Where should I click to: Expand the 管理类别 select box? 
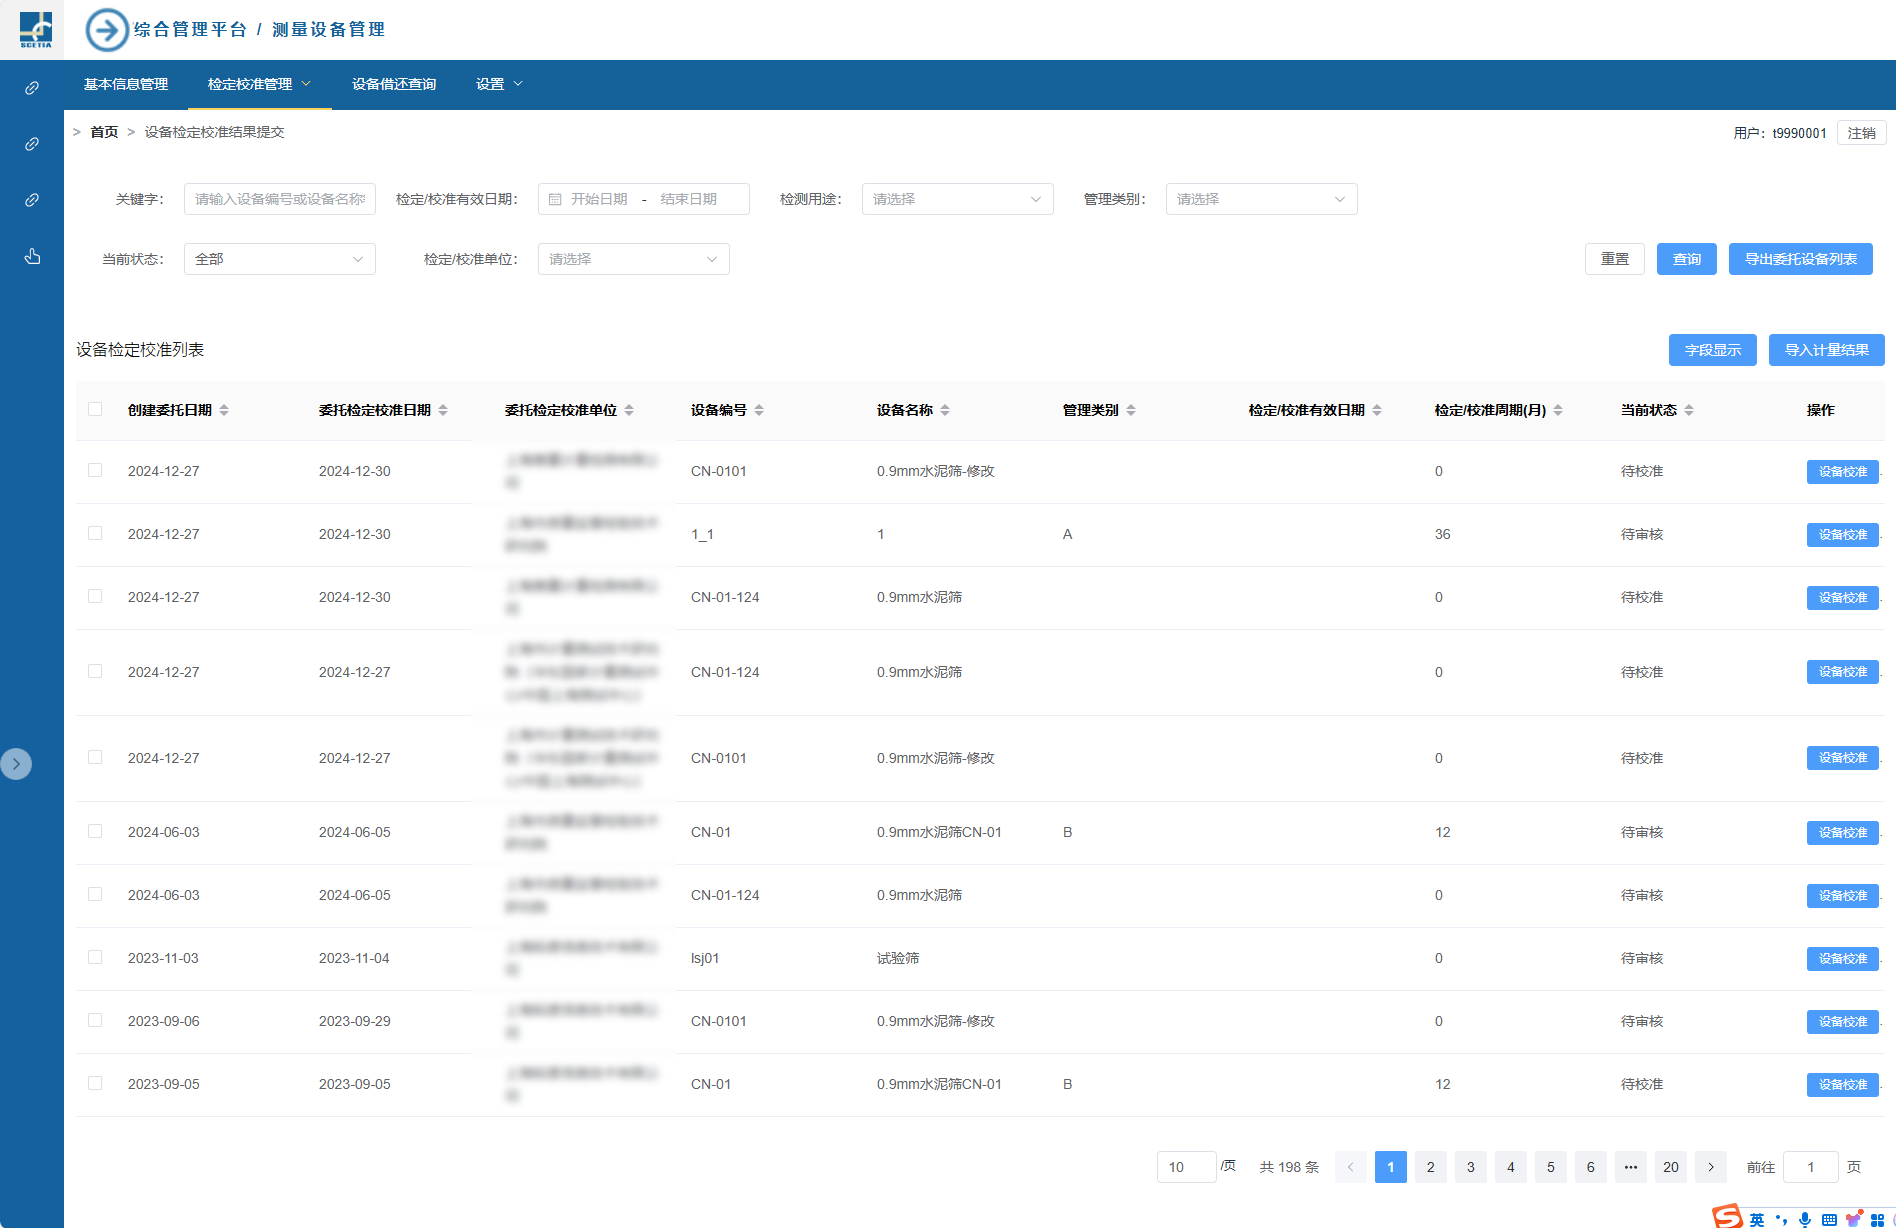(x=1261, y=199)
